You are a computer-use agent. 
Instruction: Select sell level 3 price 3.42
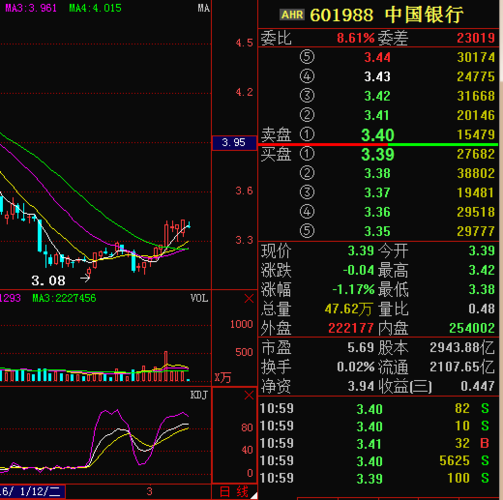click(x=377, y=96)
